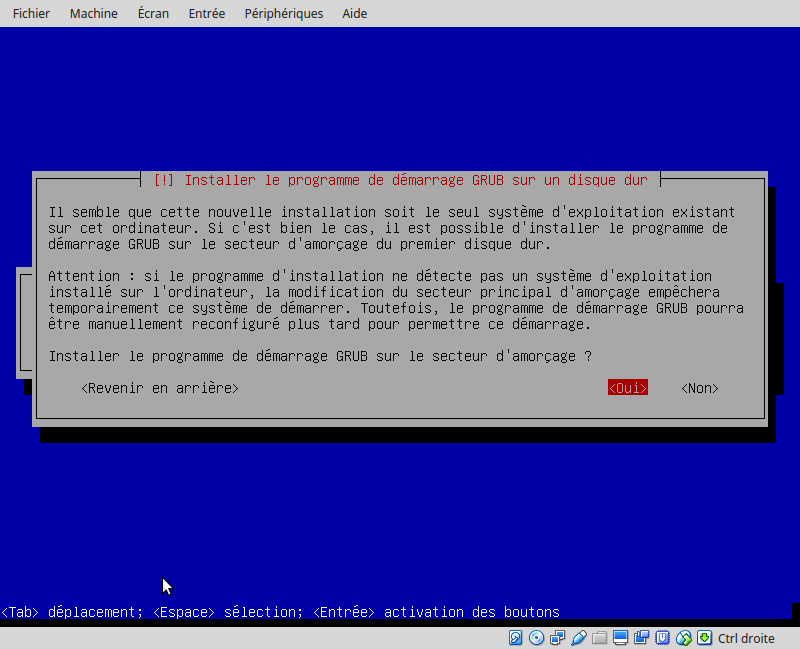Click the question 'Installer le programme de démarrage GRUB sur le secteur d'amorçage ?'
The image size is (800, 649).
point(320,356)
